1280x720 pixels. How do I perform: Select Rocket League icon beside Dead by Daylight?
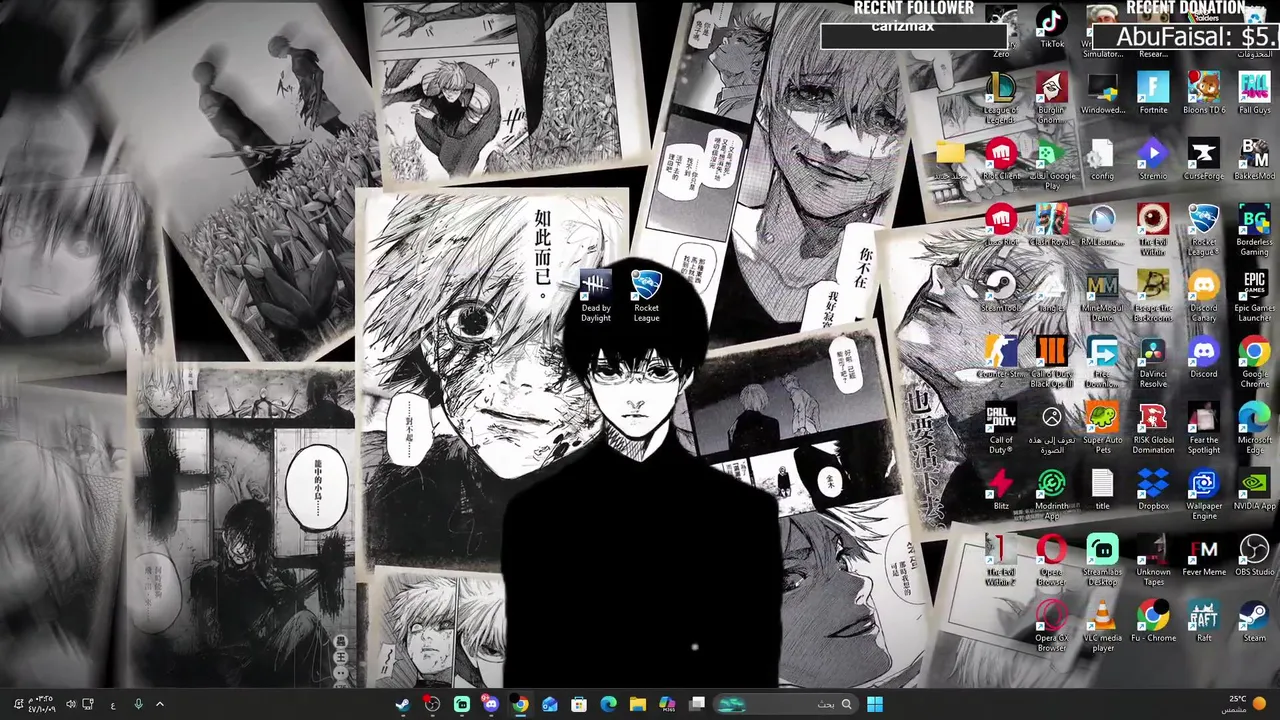tap(646, 297)
